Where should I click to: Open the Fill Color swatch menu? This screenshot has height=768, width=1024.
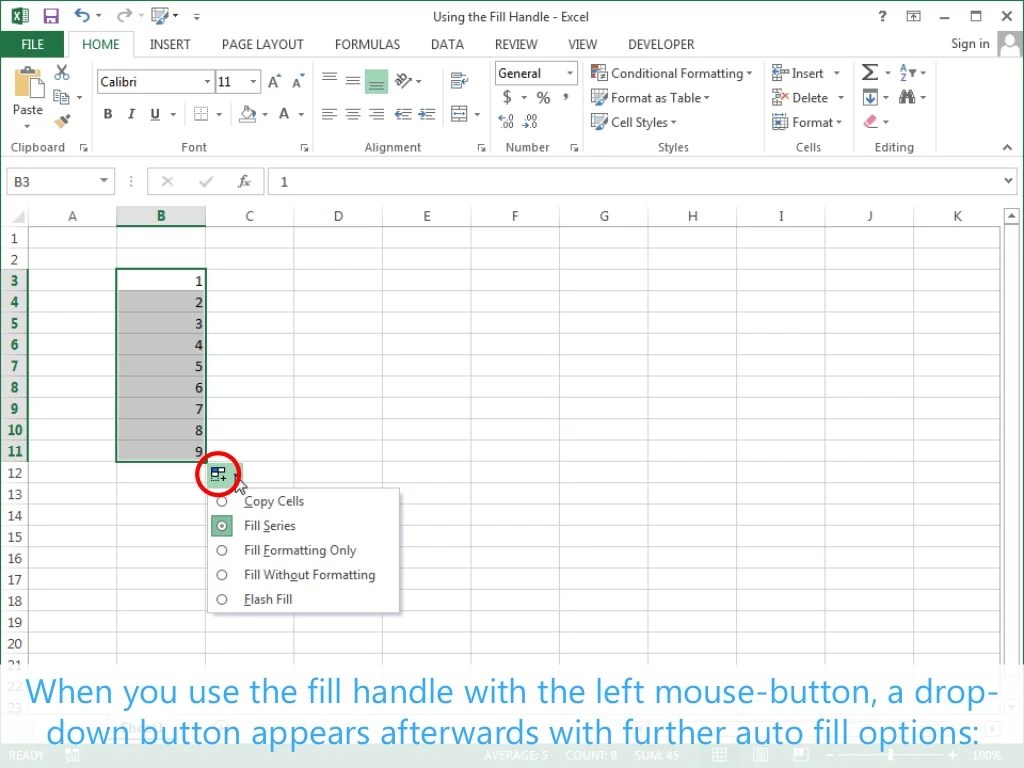(262, 114)
